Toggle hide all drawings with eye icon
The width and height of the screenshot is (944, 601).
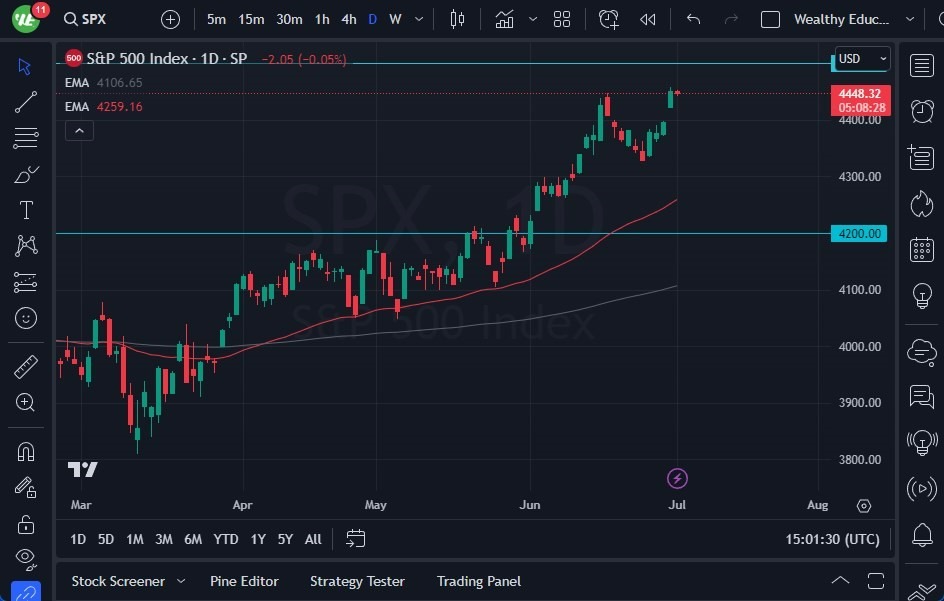click(x=26, y=560)
